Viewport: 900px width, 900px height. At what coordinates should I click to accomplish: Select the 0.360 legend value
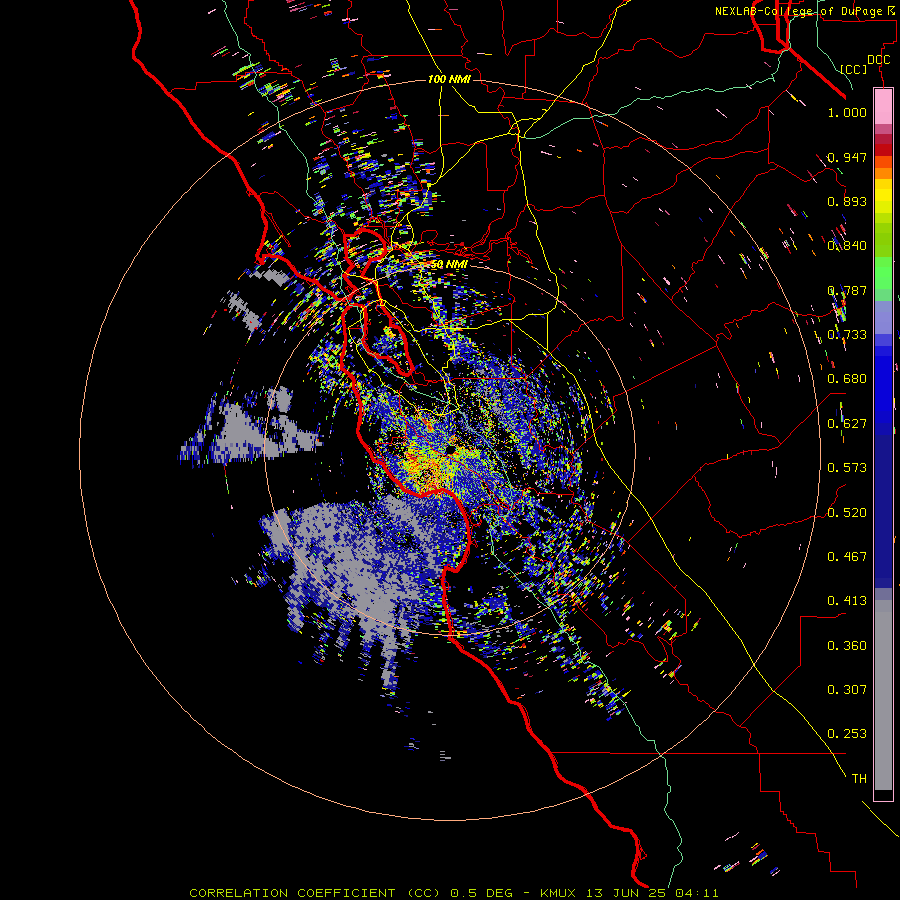[x=847, y=646]
